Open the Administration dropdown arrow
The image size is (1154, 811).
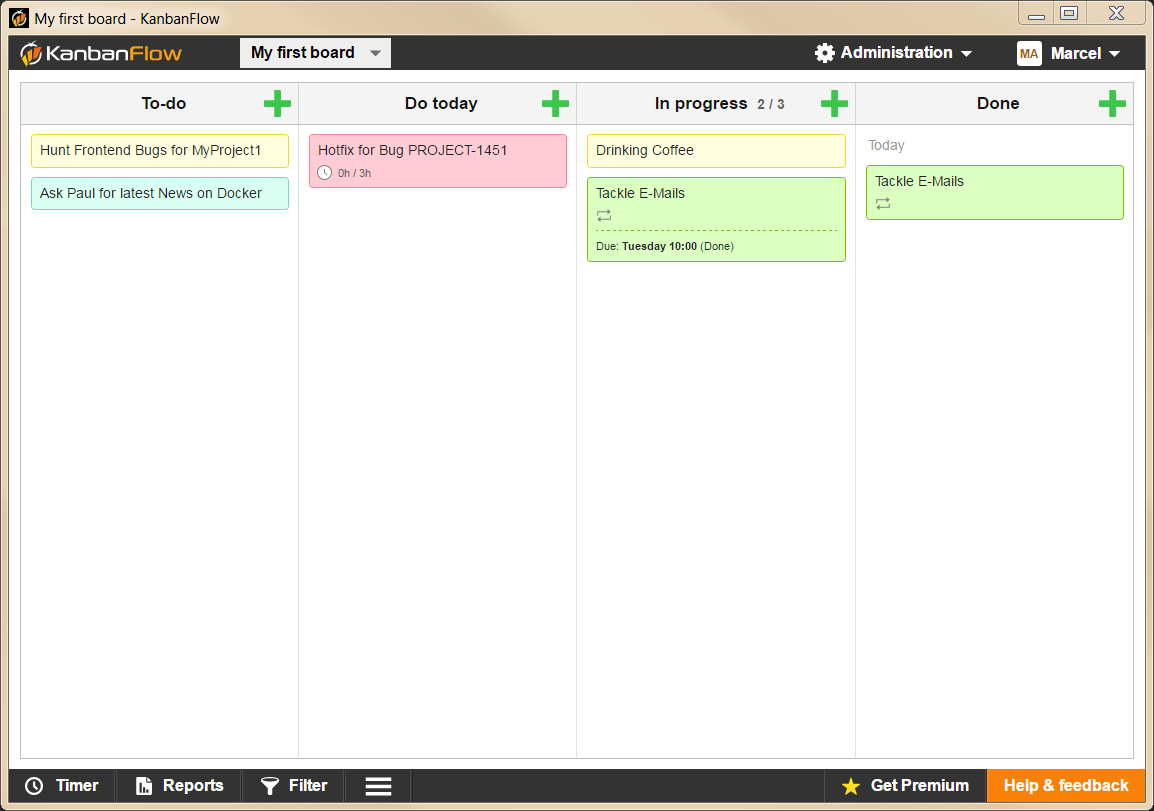(966, 53)
